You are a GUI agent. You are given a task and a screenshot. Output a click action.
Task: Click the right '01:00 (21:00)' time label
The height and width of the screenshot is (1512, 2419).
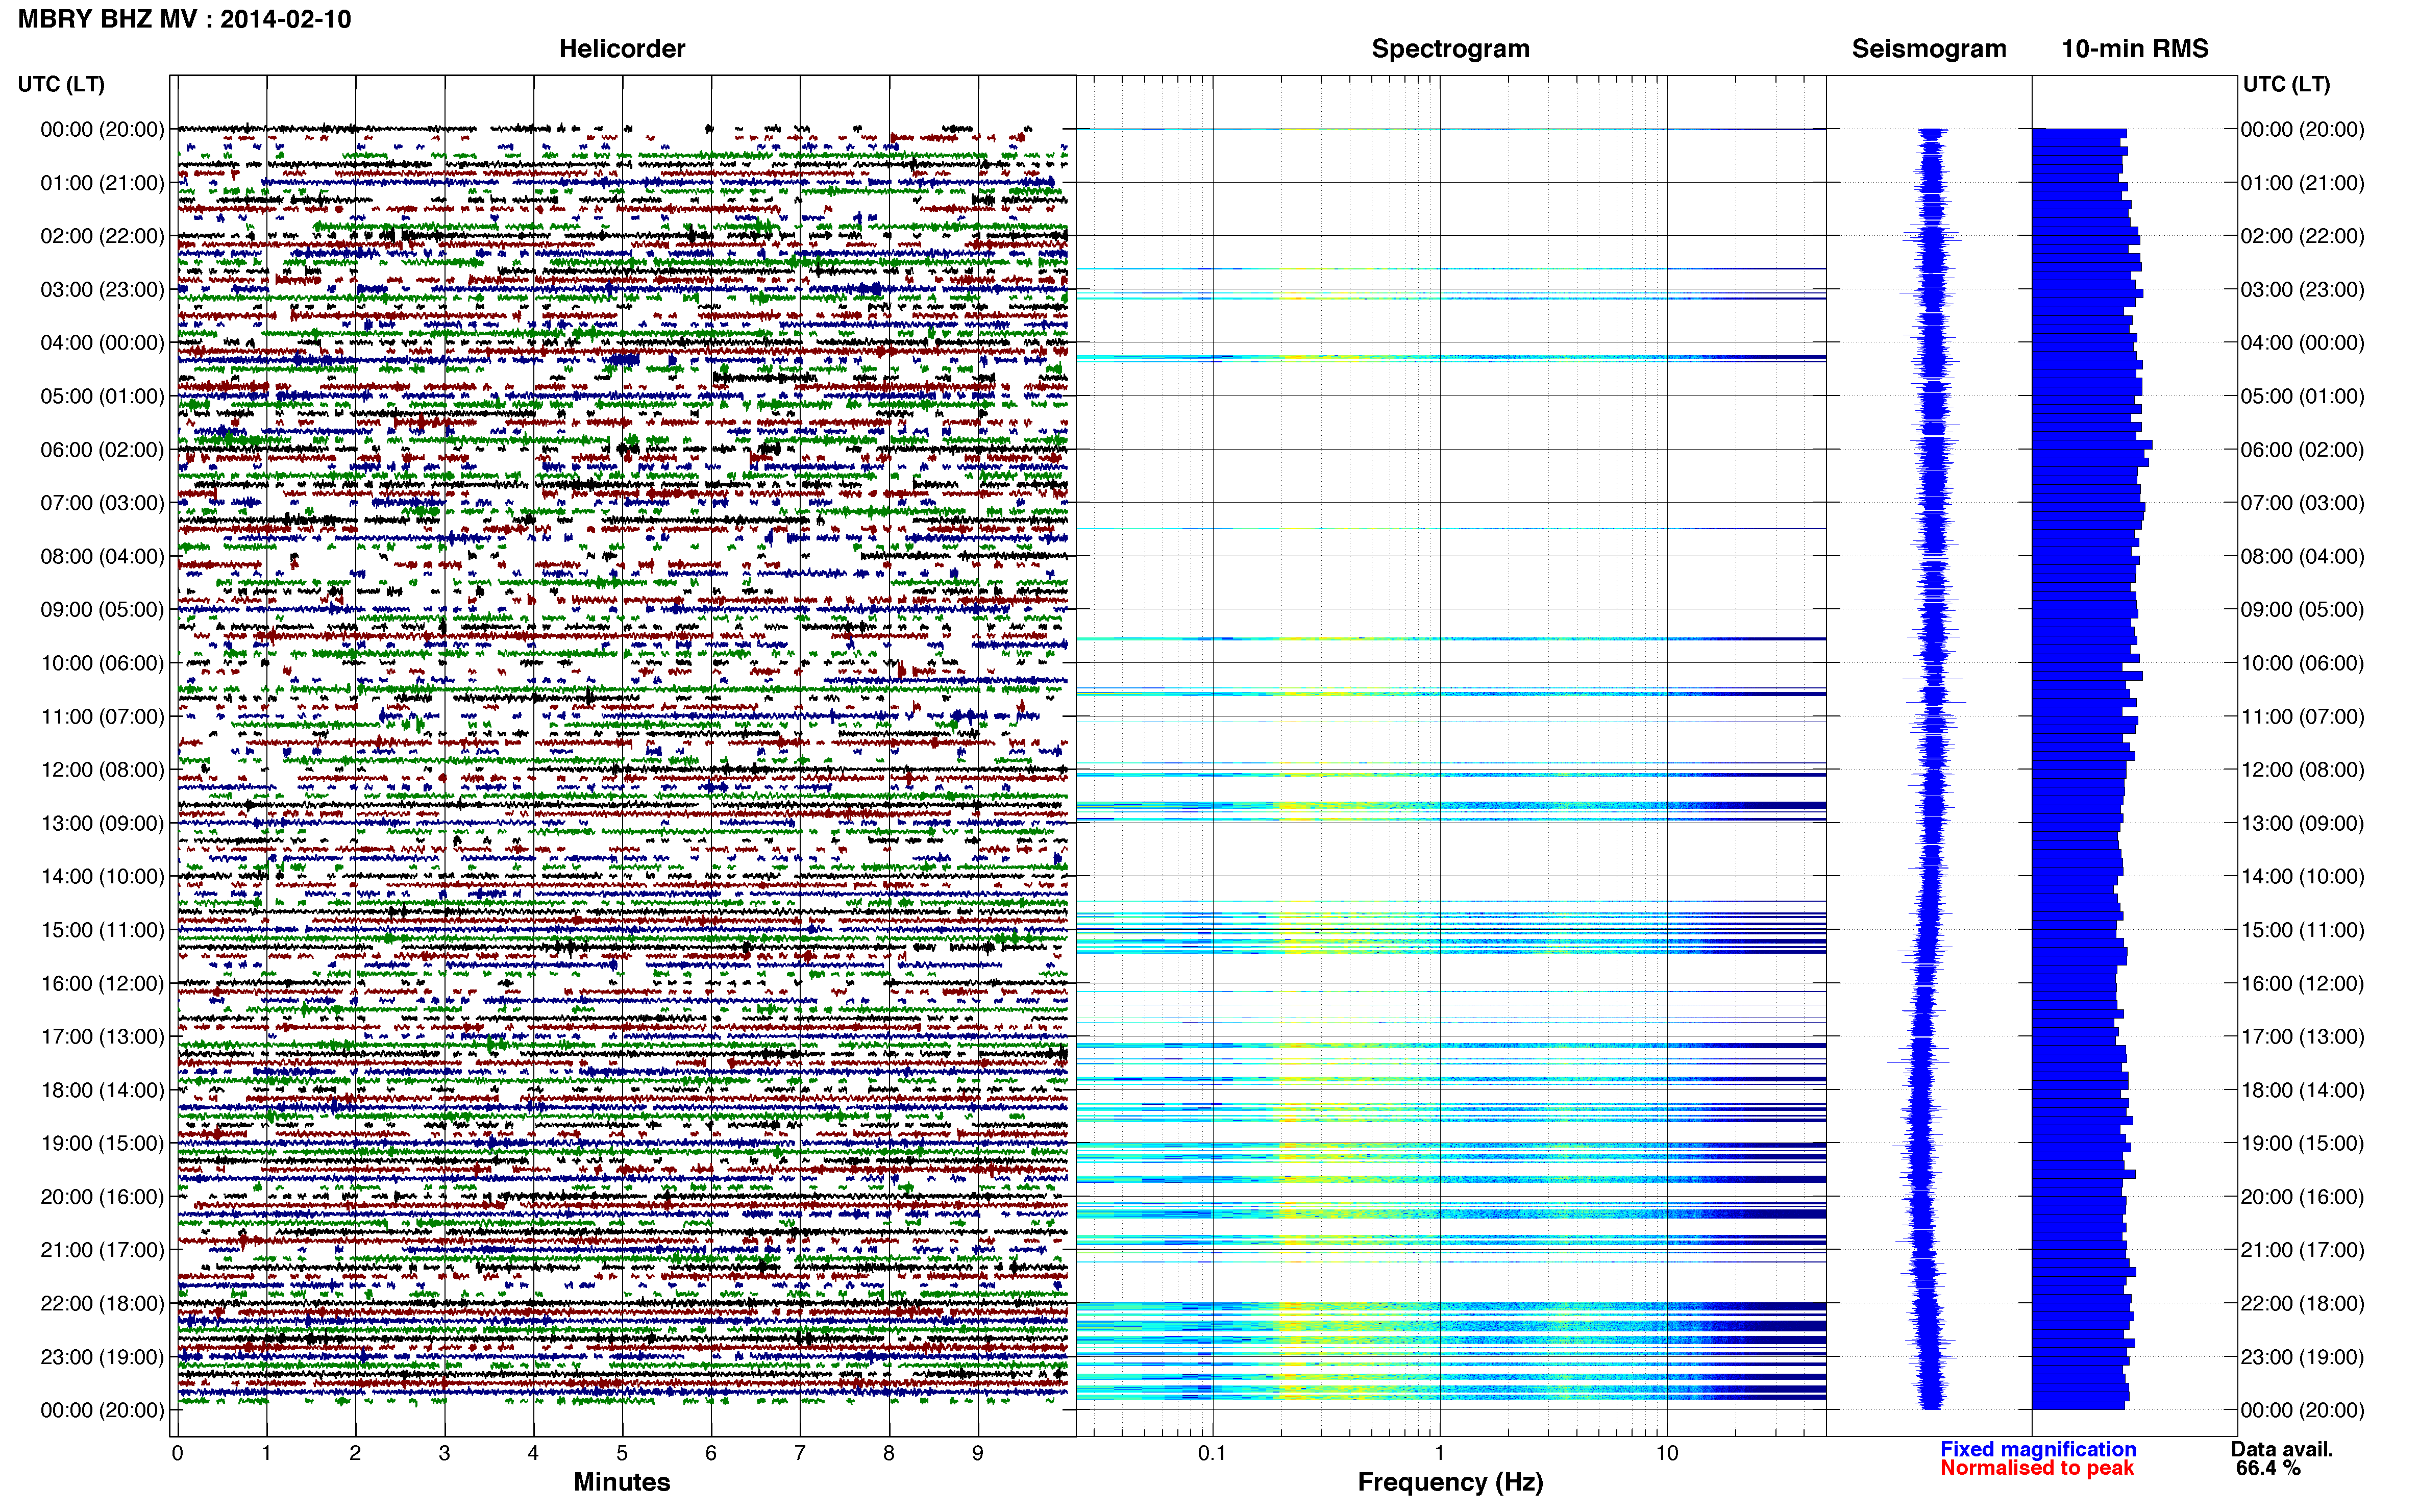click(x=2302, y=183)
